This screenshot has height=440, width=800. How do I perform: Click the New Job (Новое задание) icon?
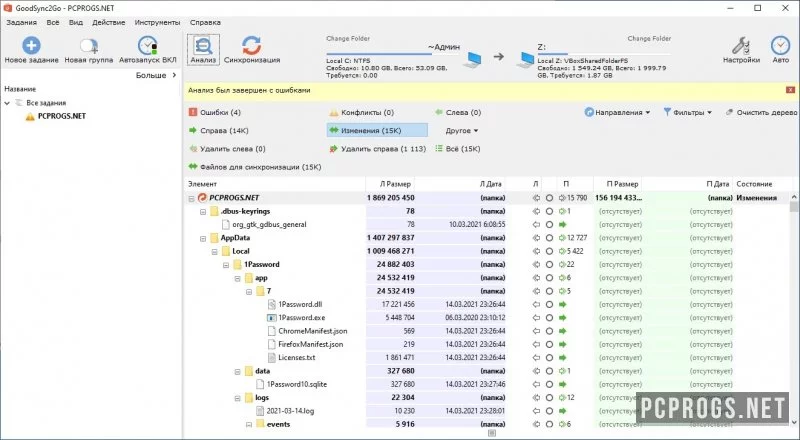[x=31, y=45]
